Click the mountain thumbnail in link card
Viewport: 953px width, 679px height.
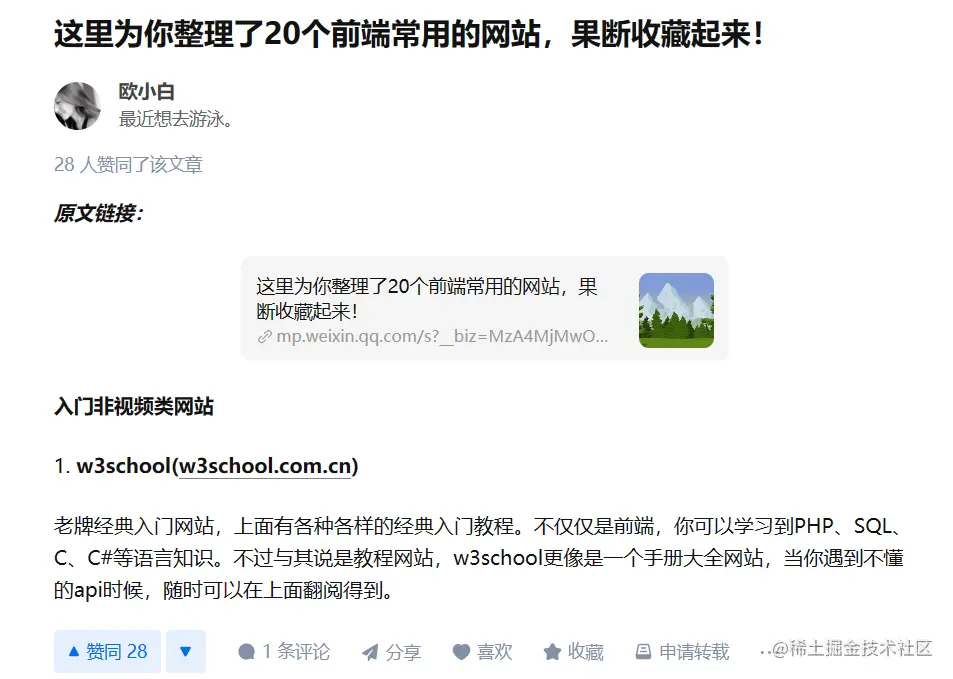[x=676, y=310]
